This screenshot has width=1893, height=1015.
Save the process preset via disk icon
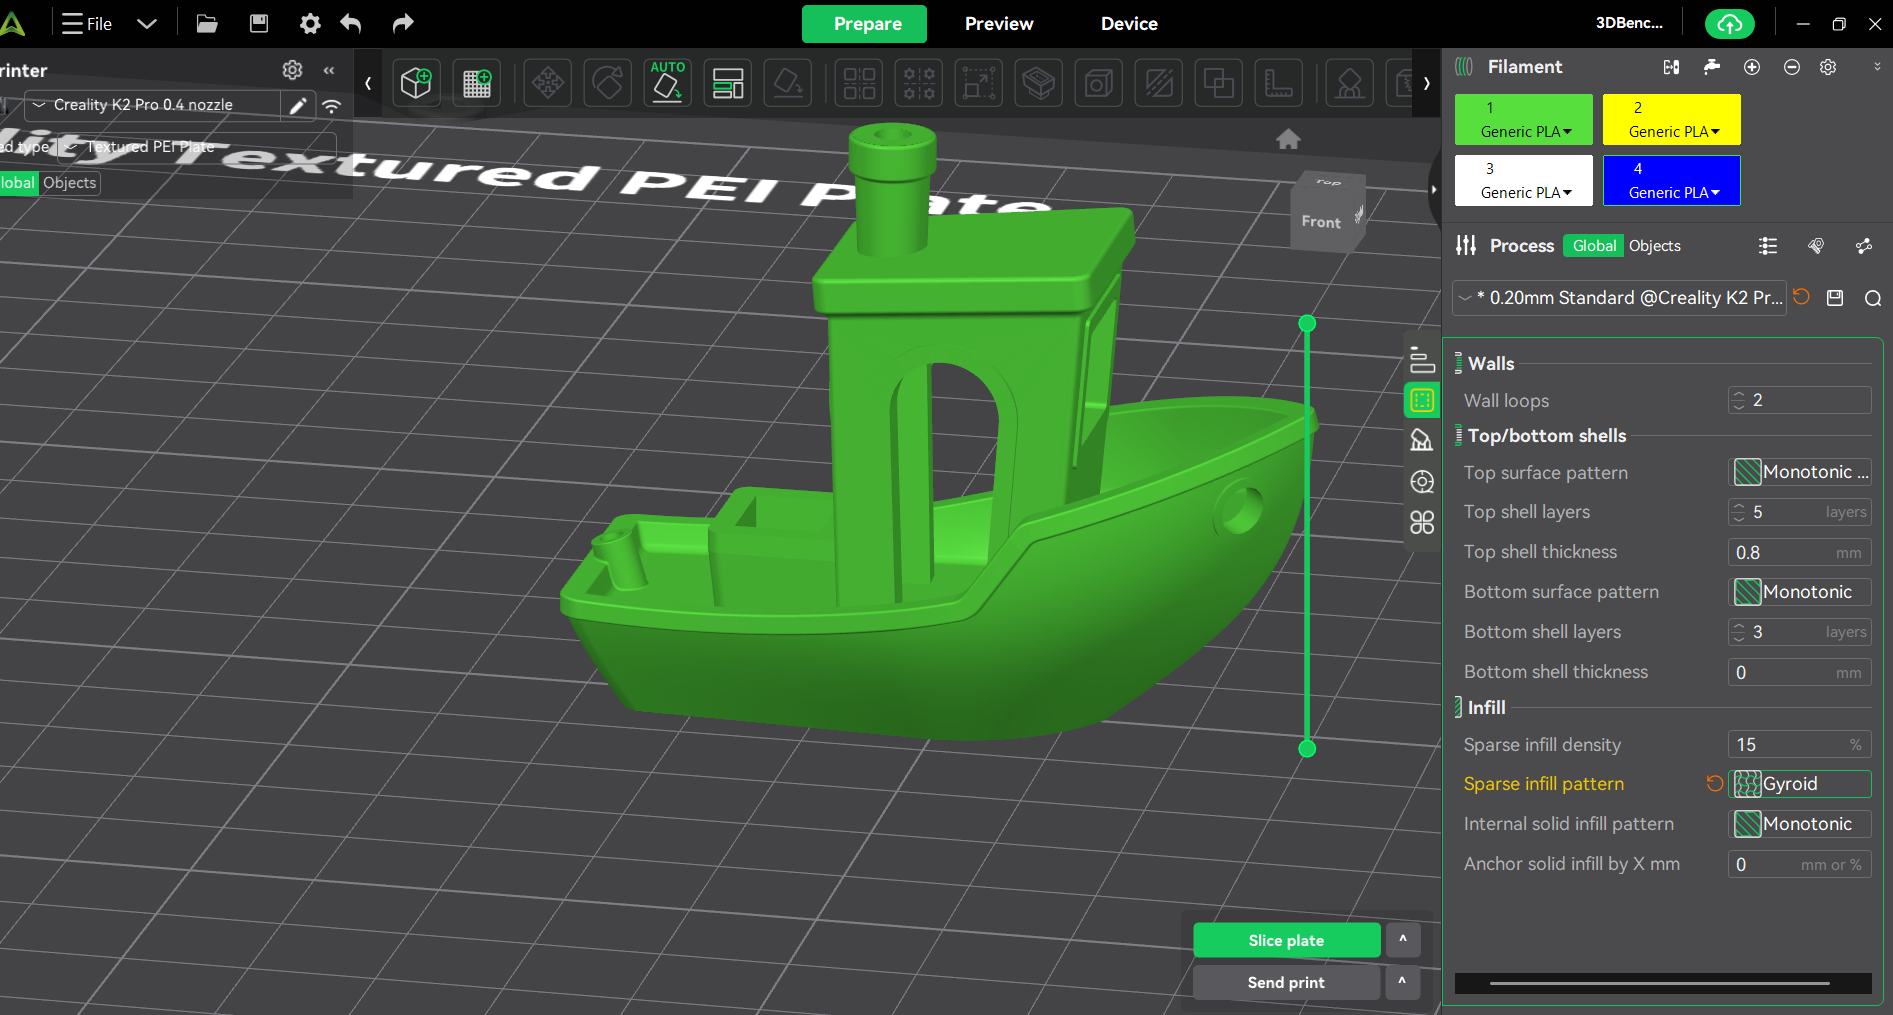1835,298
